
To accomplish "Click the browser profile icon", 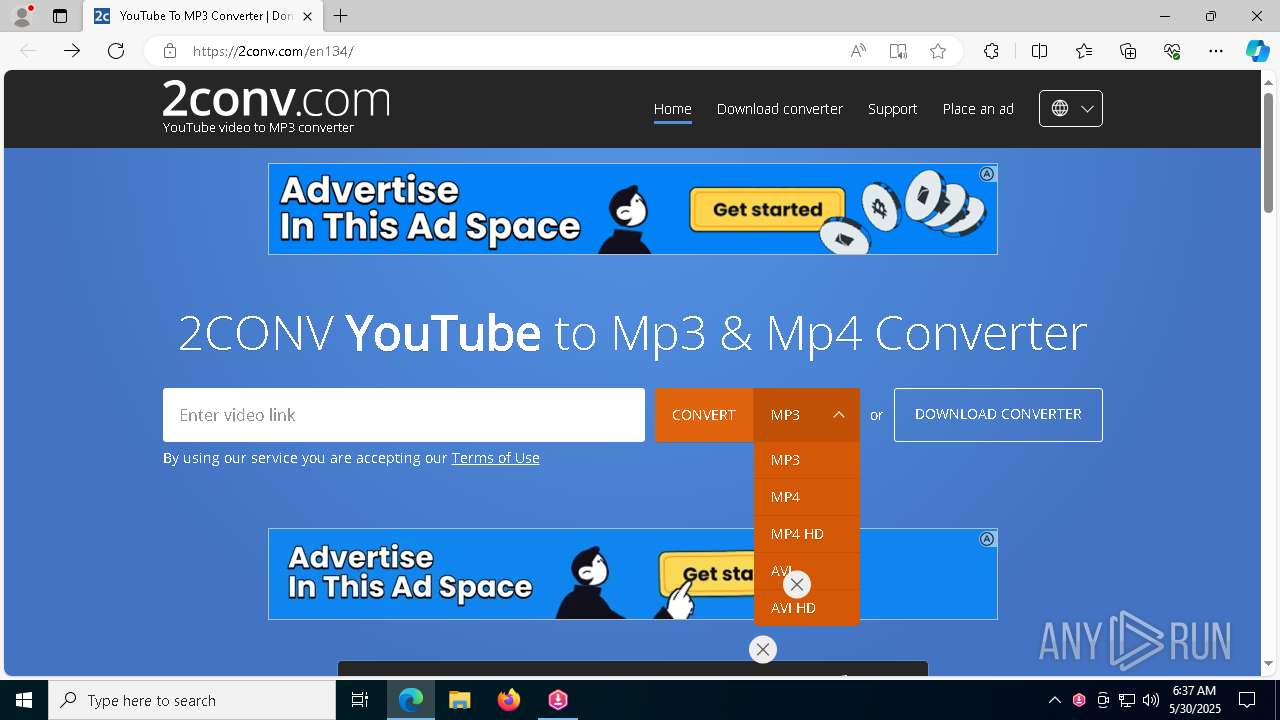I will point(21,16).
